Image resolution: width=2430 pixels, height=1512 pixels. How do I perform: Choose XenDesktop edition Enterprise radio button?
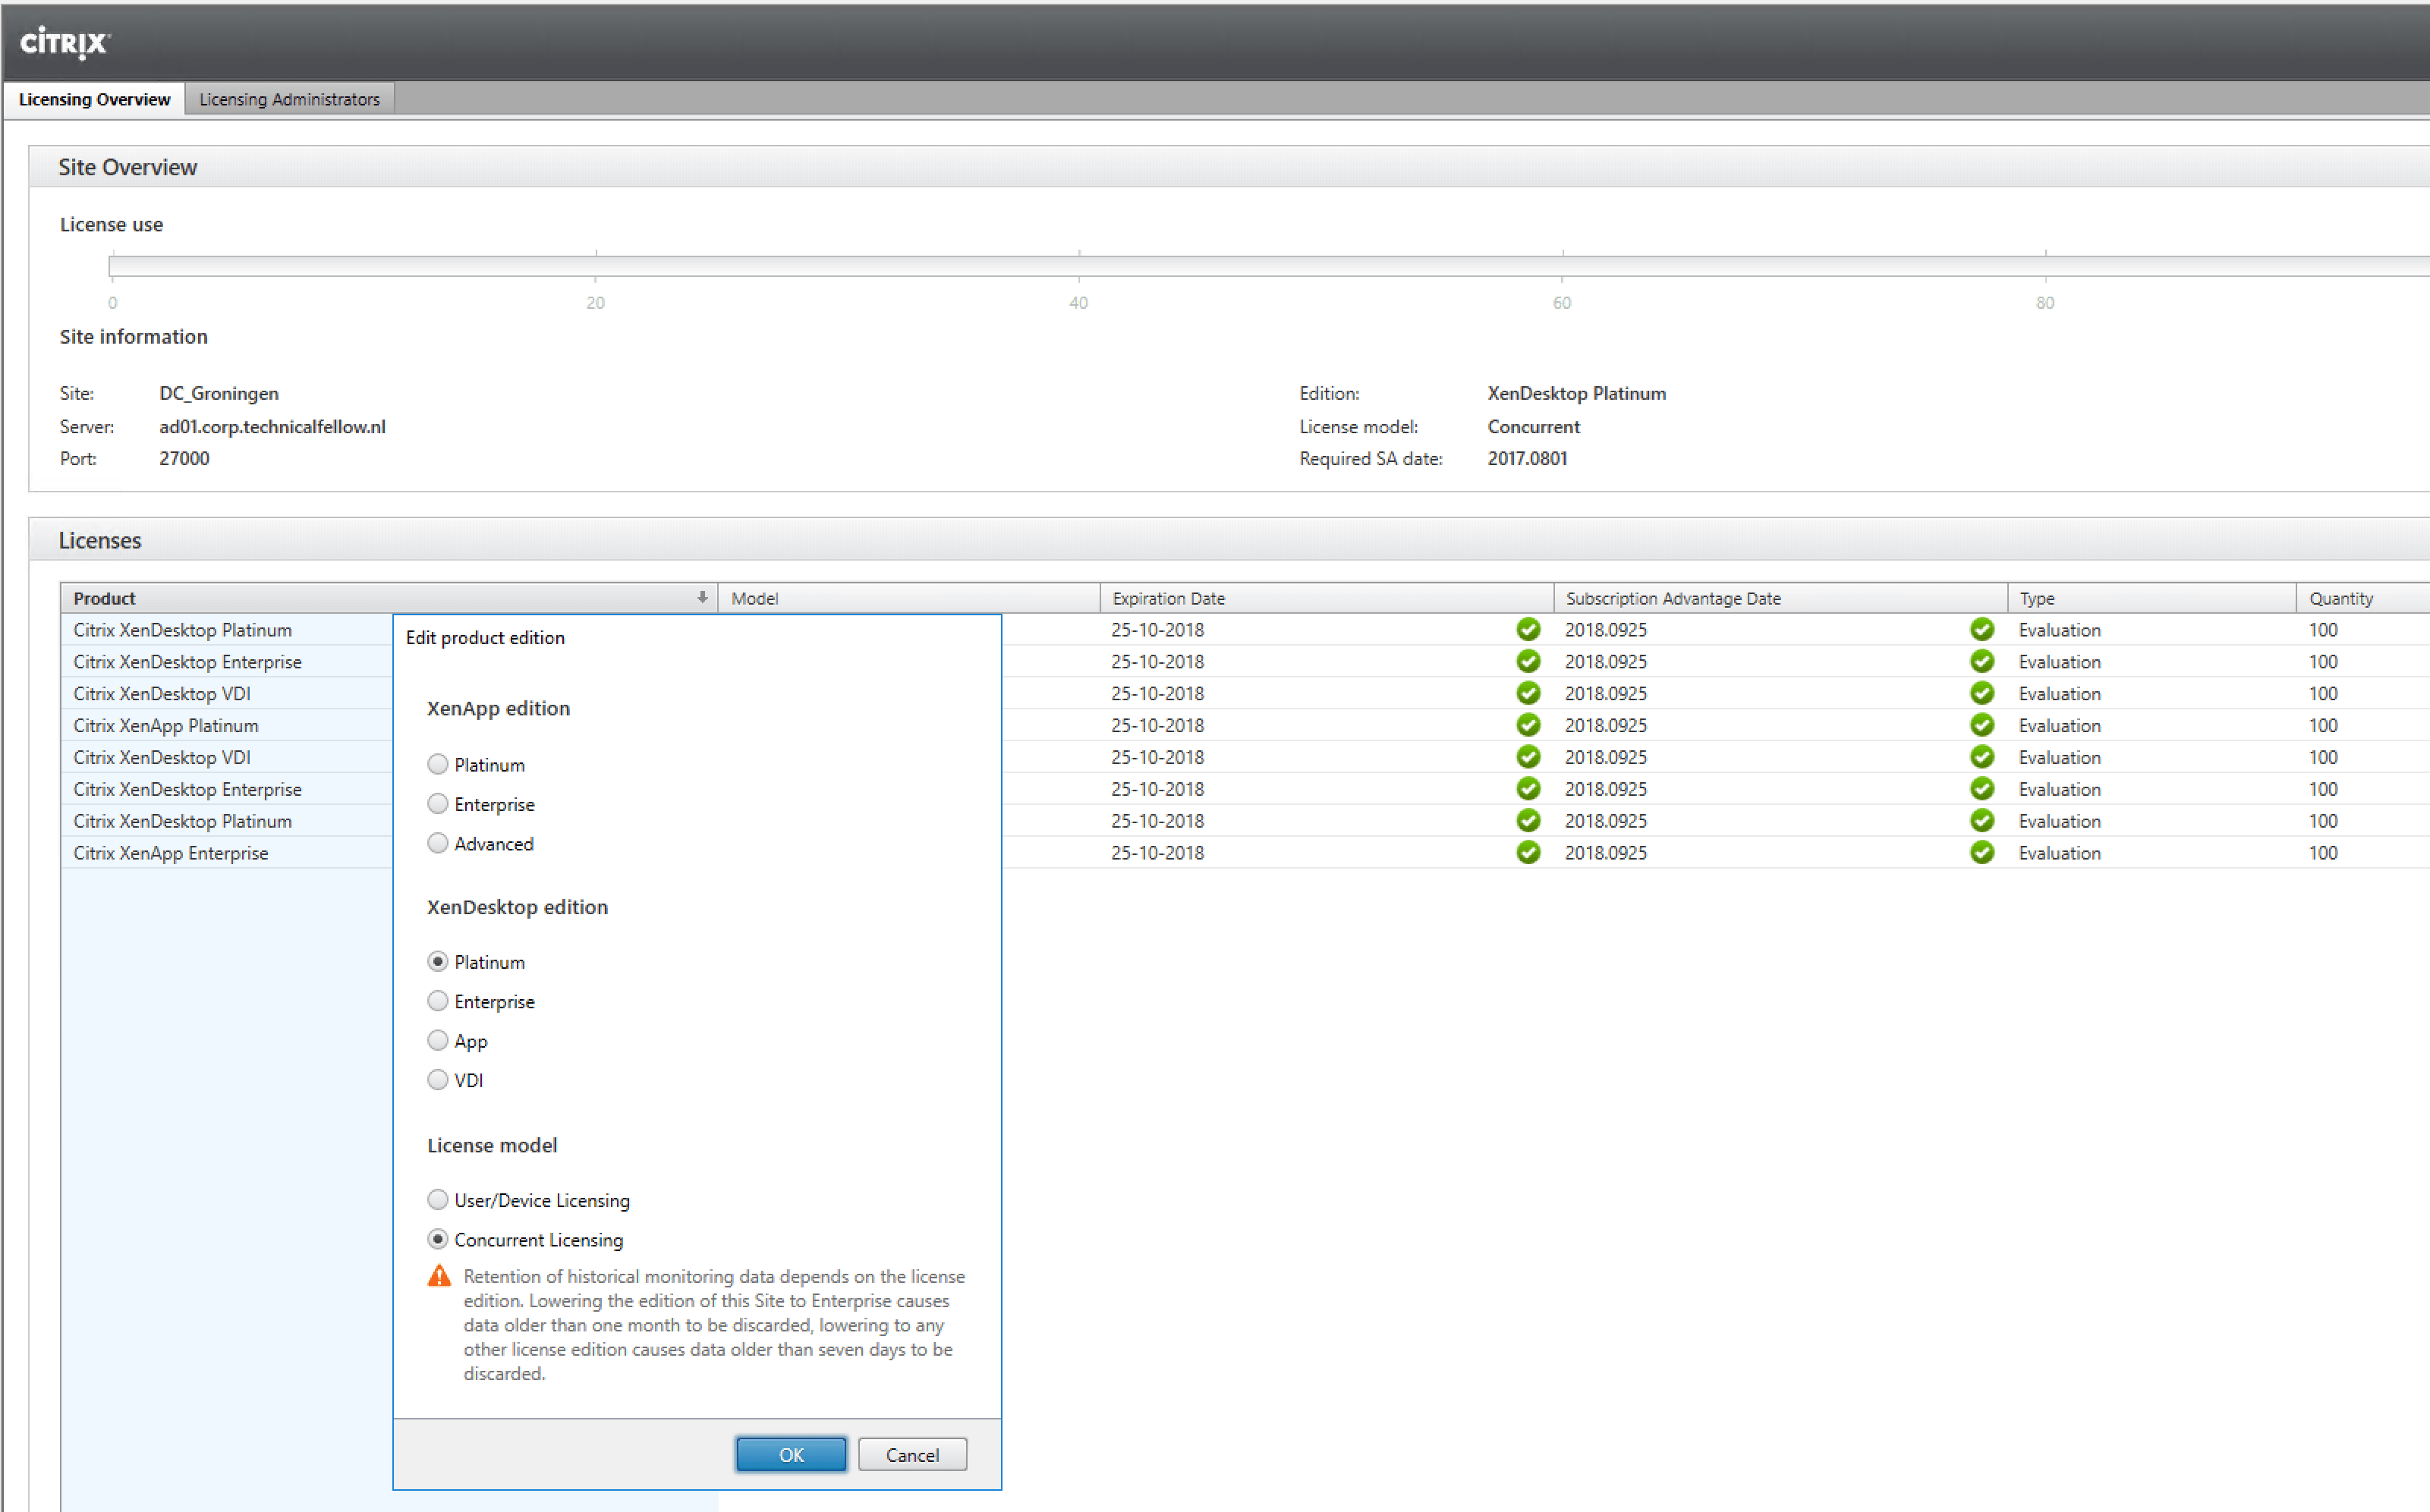click(438, 1001)
